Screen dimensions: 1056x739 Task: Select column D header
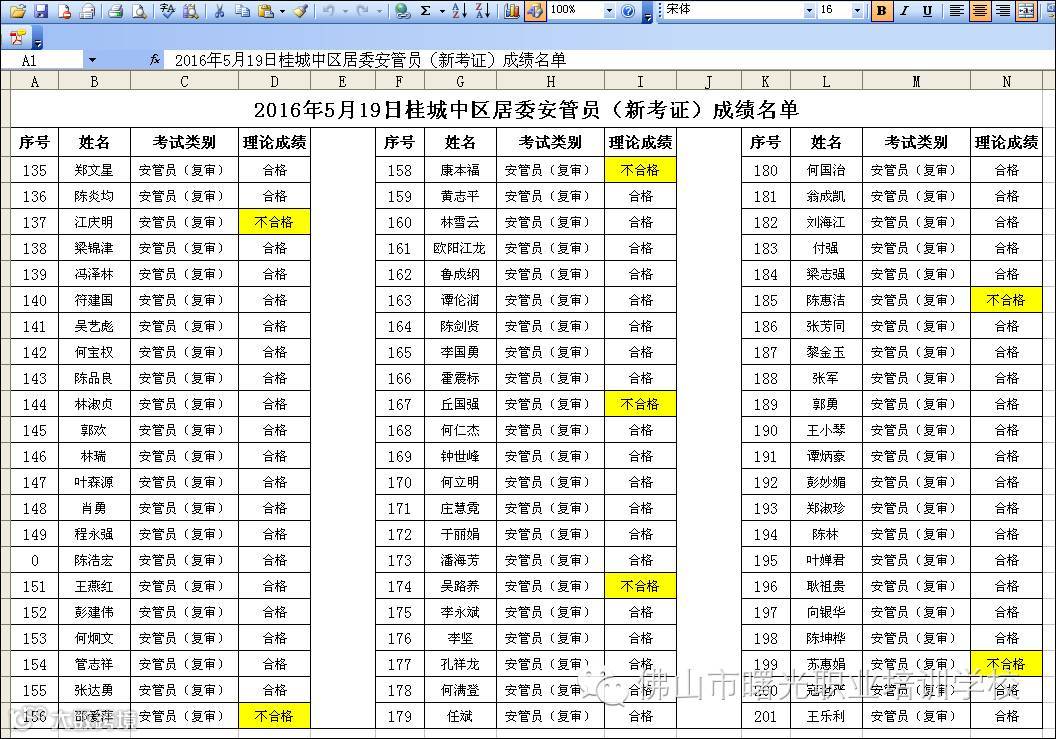pos(274,82)
